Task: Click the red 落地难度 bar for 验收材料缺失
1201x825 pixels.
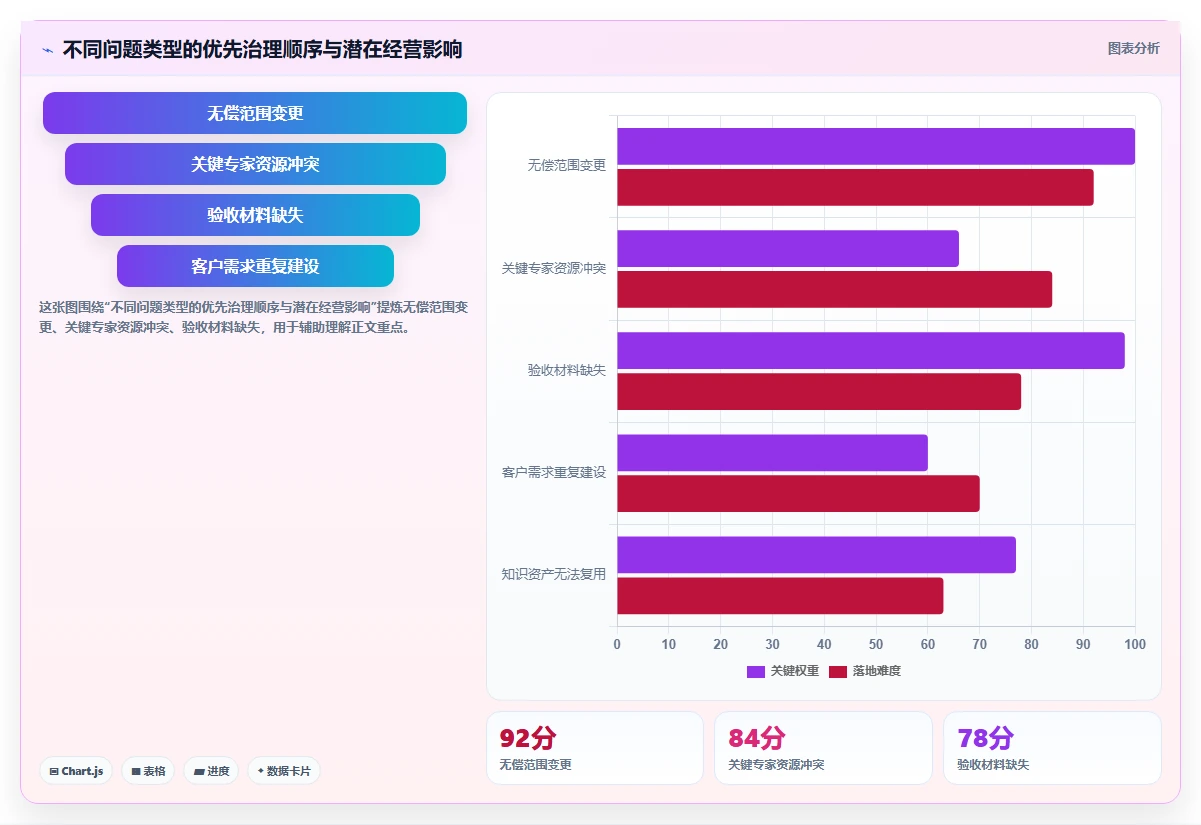Action: point(819,392)
